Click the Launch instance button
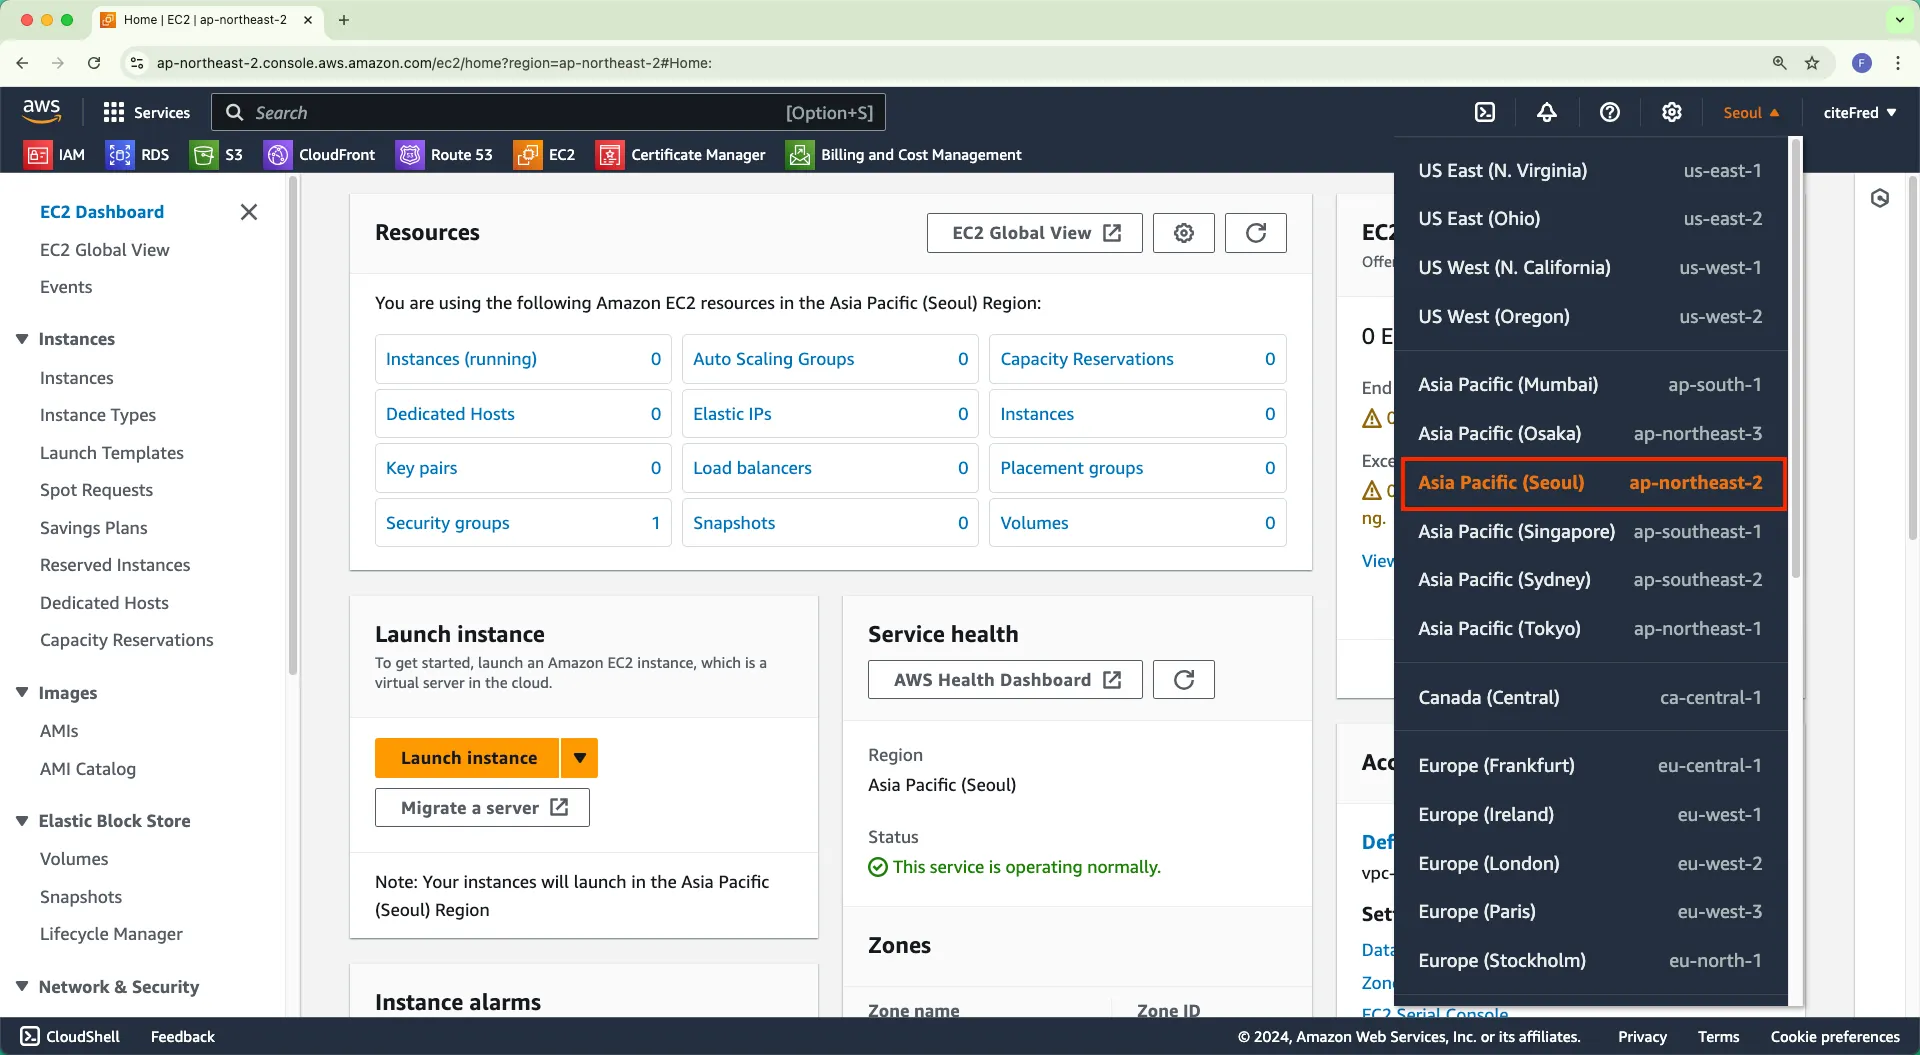This screenshot has width=1920, height=1055. coord(468,758)
